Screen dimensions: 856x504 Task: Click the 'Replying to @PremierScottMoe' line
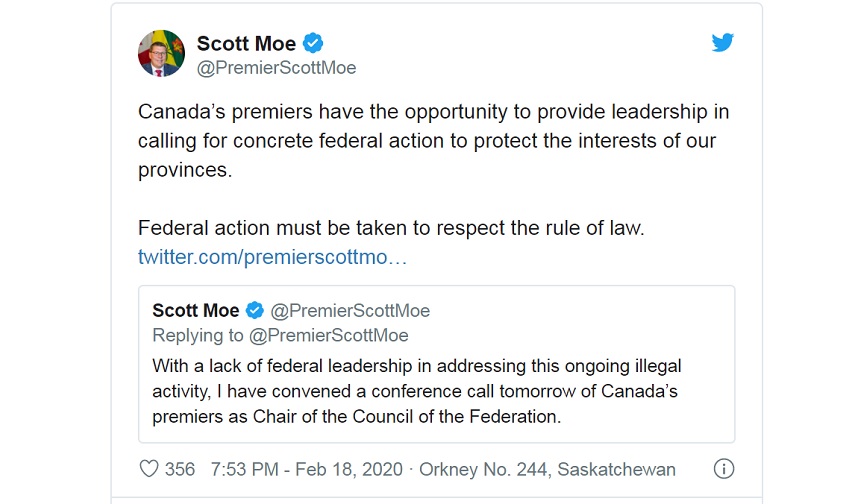click(280, 335)
